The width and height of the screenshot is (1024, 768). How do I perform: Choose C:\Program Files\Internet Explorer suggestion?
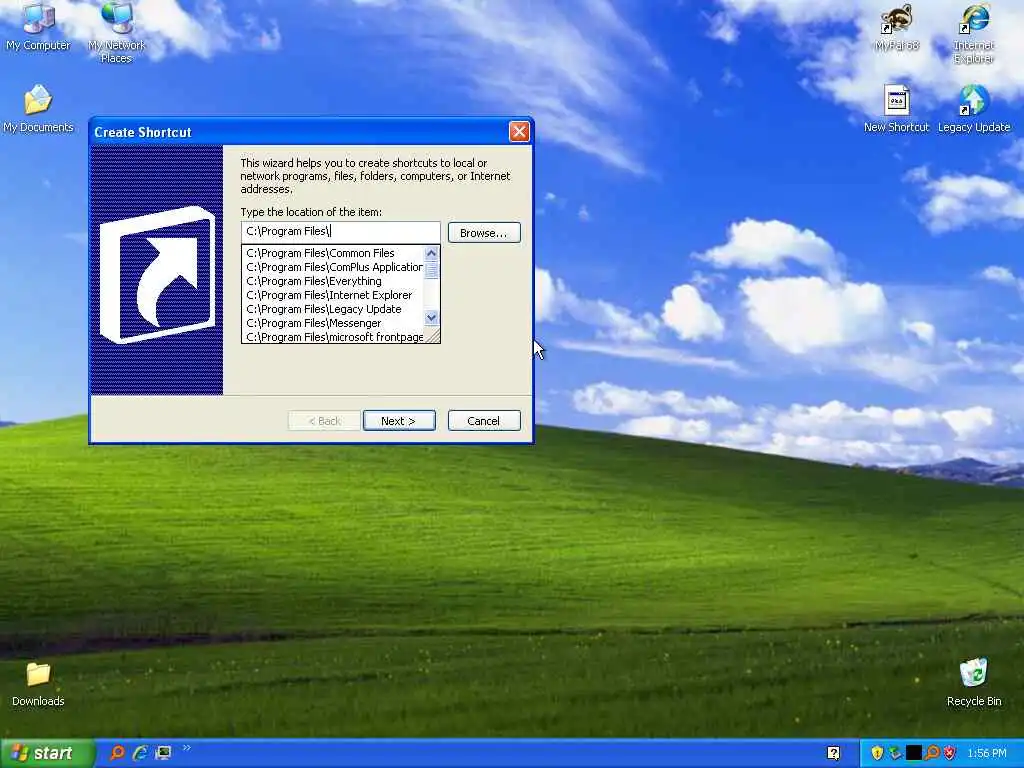coord(332,295)
